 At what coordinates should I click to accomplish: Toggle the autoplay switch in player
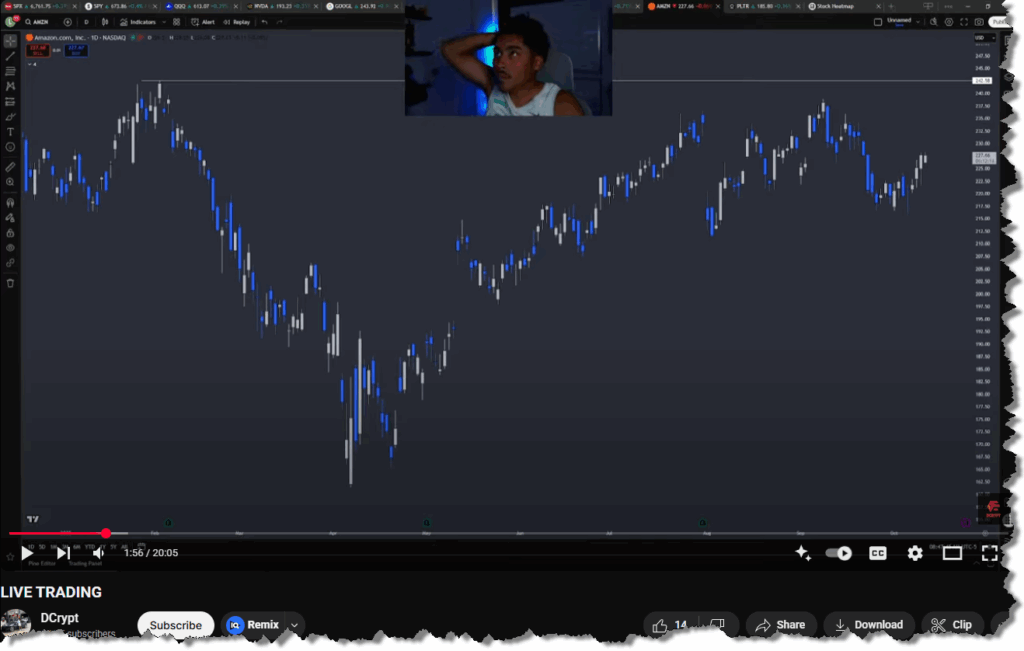tap(838, 553)
